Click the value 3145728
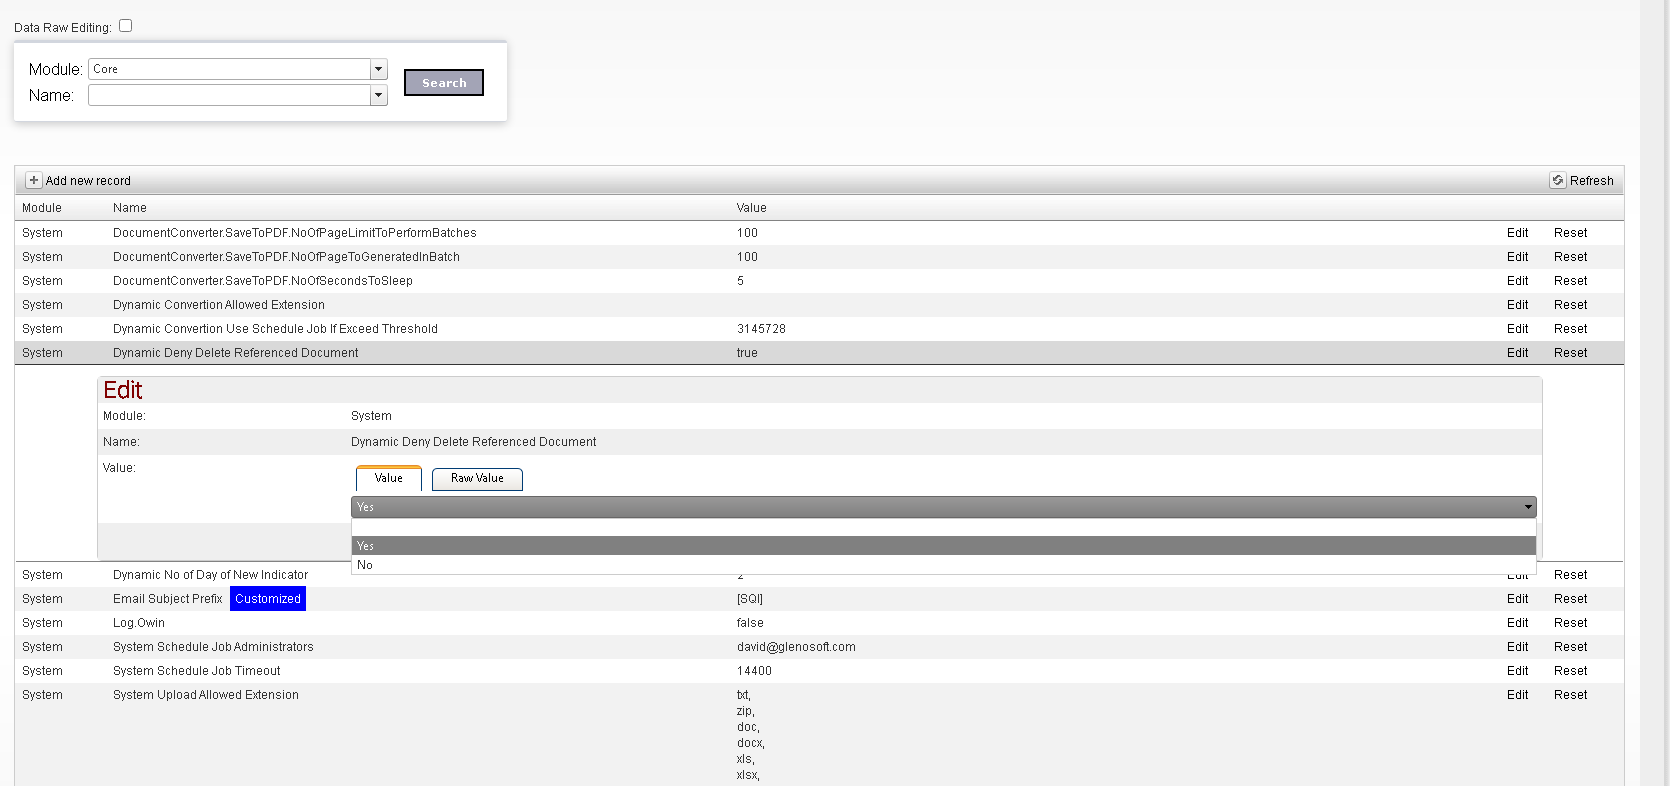This screenshot has height=786, width=1670. [761, 329]
